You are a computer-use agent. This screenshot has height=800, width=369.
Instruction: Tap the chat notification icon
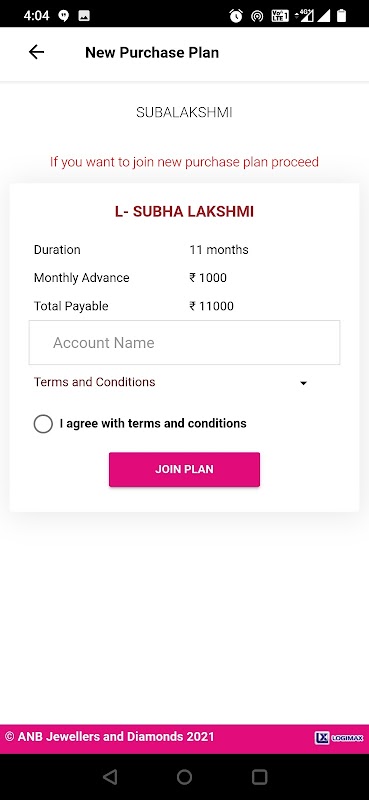pyautogui.click(x=64, y=16)
